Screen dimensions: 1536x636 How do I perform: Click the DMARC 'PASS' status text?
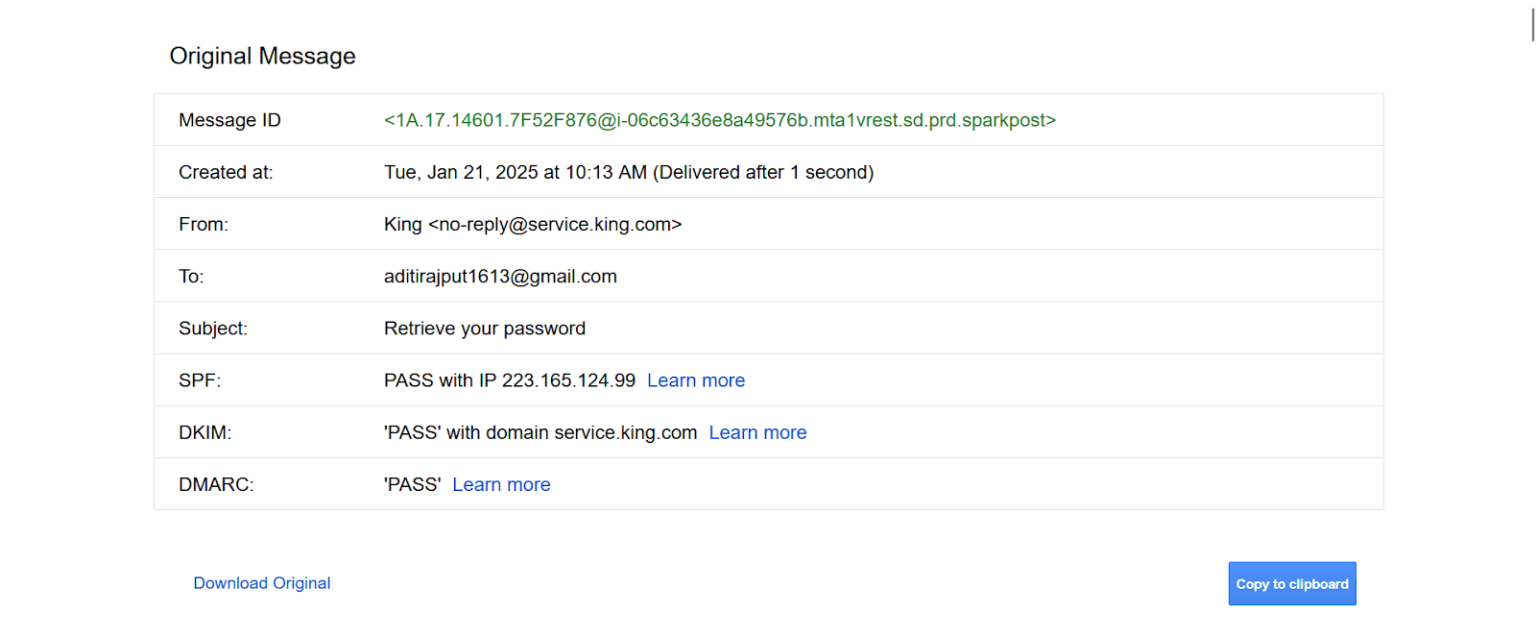click(413, 484)
